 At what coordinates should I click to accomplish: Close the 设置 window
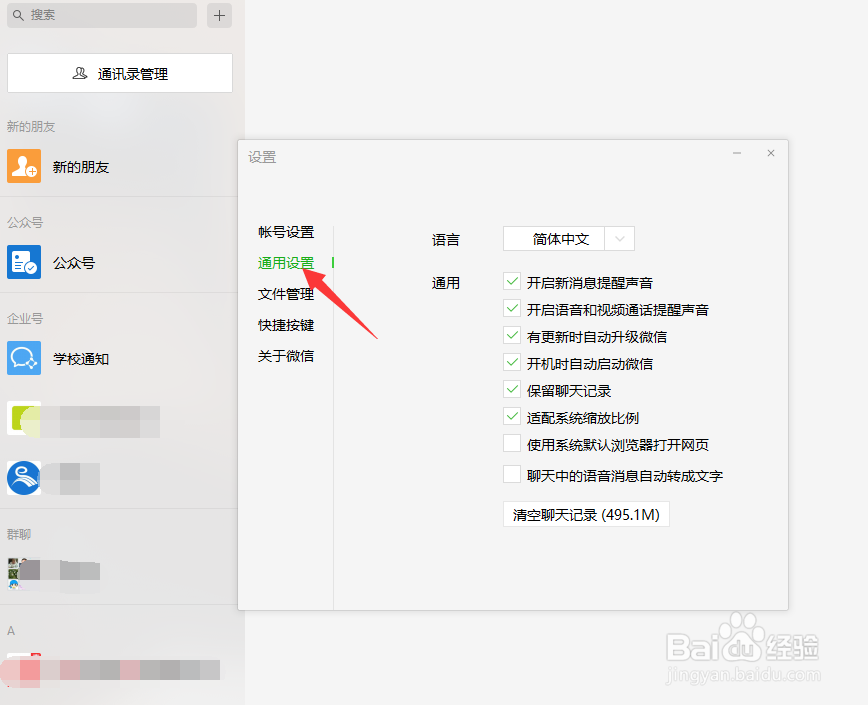tap(771, 153)
